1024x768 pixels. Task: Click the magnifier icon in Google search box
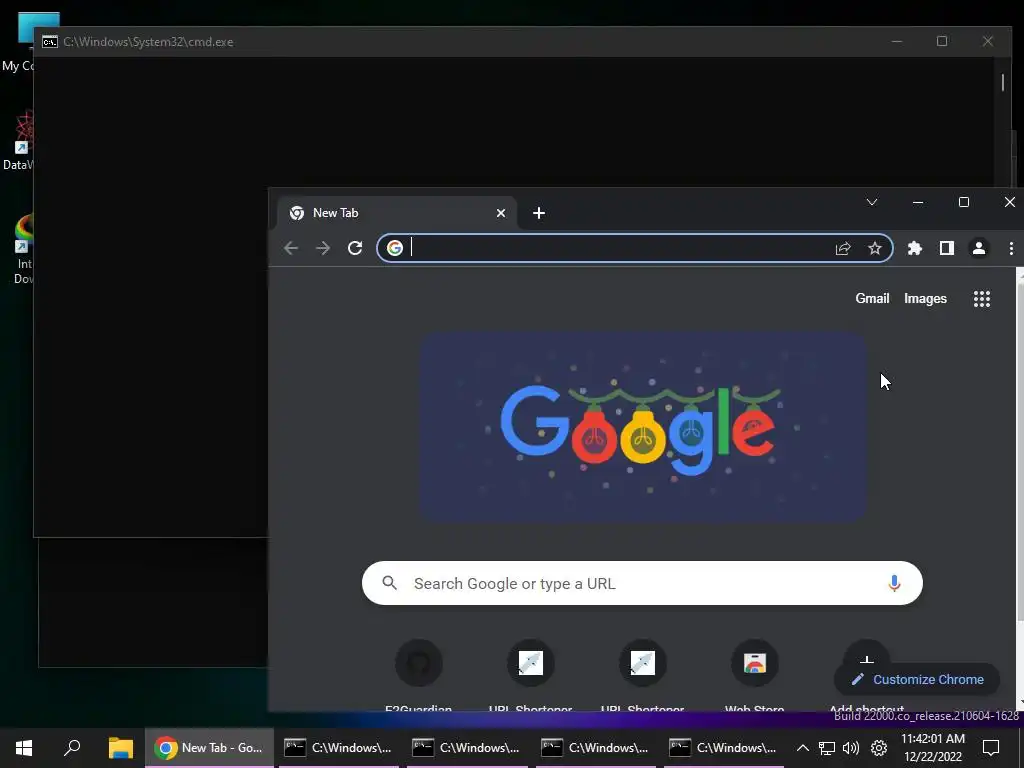[390, 583]
